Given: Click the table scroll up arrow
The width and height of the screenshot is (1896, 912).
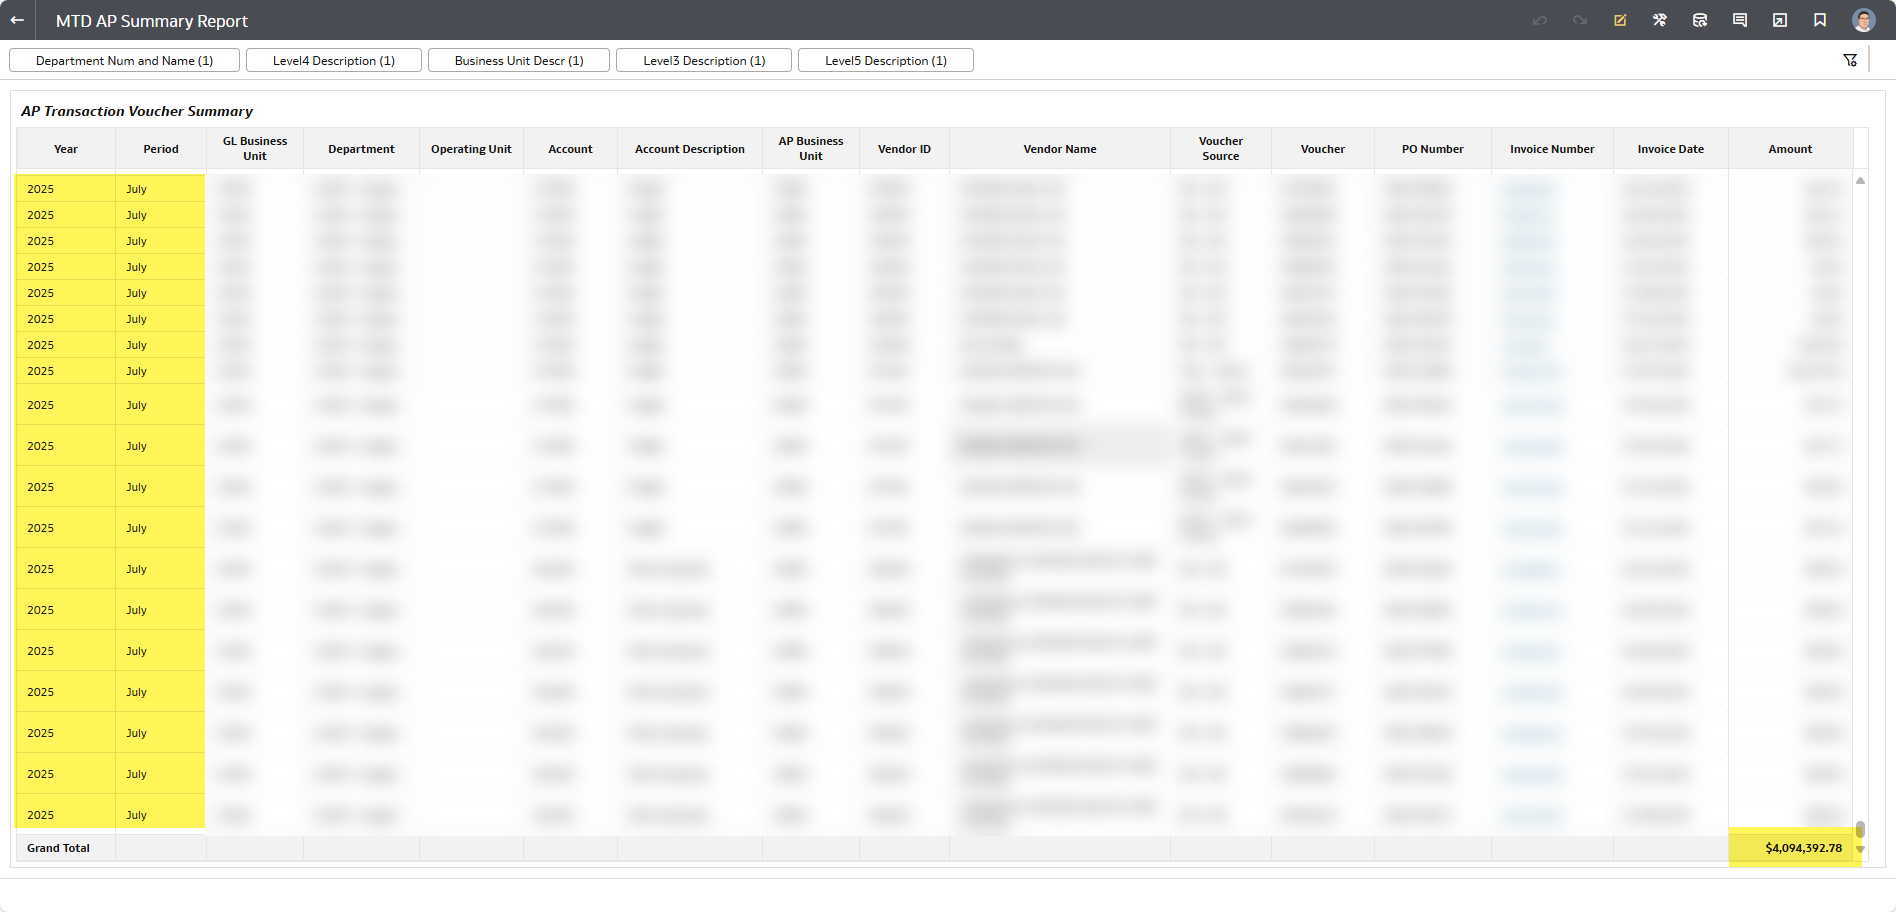Looking at the screenshot, I should (x=1860, y=181).
